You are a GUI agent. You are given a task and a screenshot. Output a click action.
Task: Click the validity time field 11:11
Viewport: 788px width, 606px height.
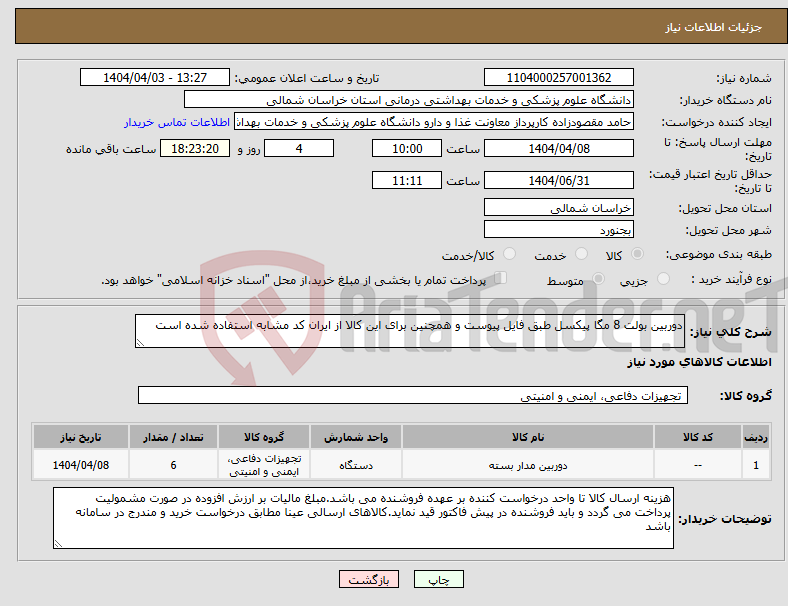click(x=407, y=180)
